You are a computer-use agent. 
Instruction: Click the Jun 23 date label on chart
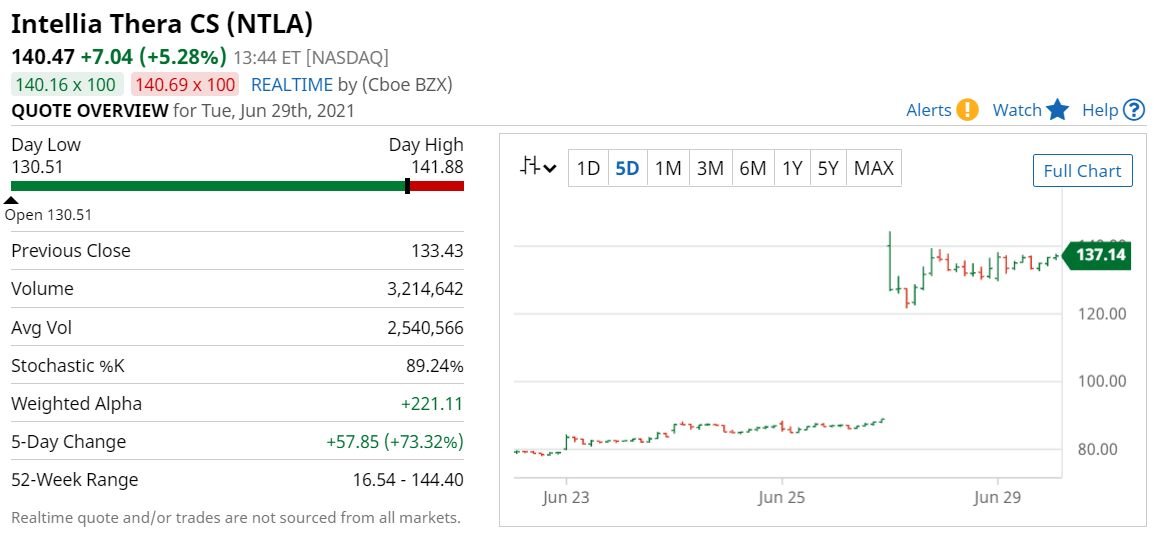(566, 498)
